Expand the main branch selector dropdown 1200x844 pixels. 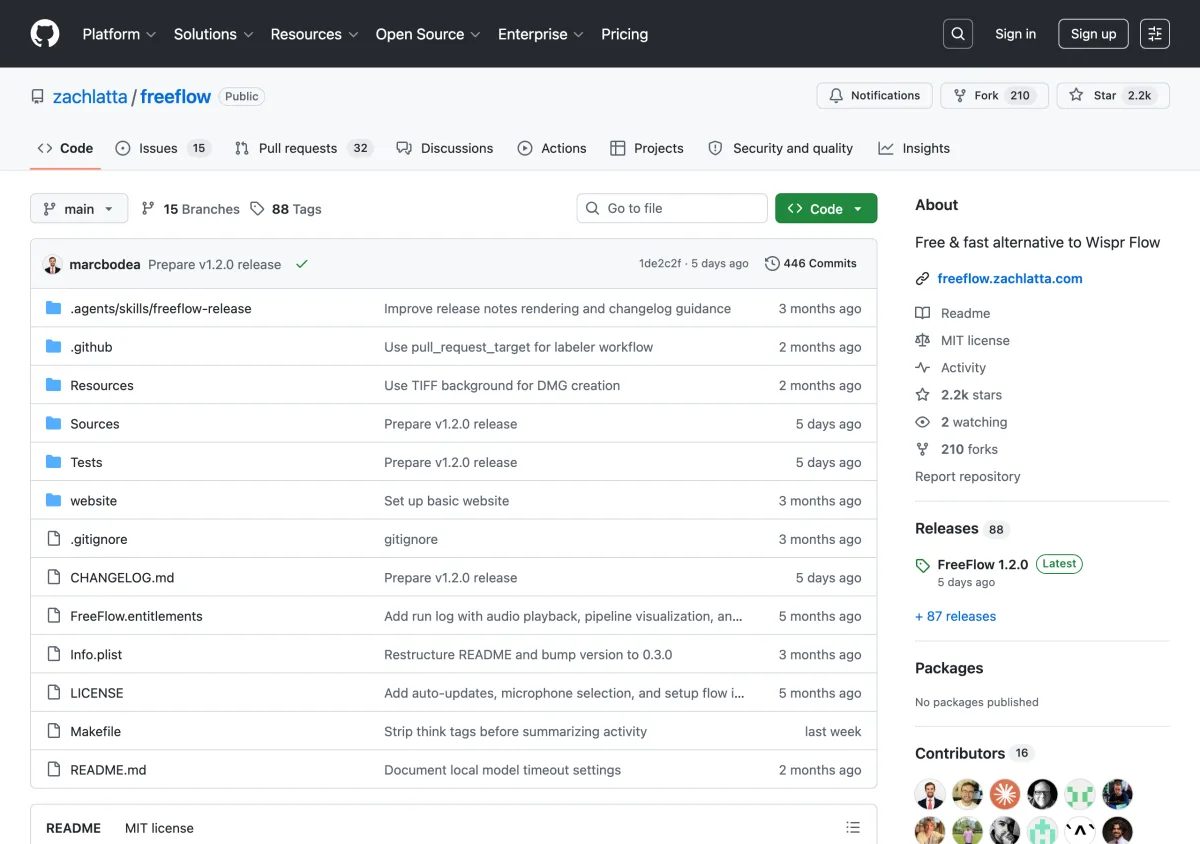click(79, 208)
